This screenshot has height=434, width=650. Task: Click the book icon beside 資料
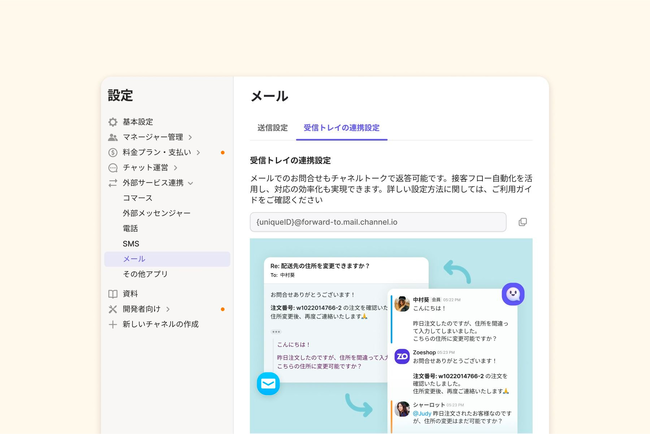click(x=113, y=294)
